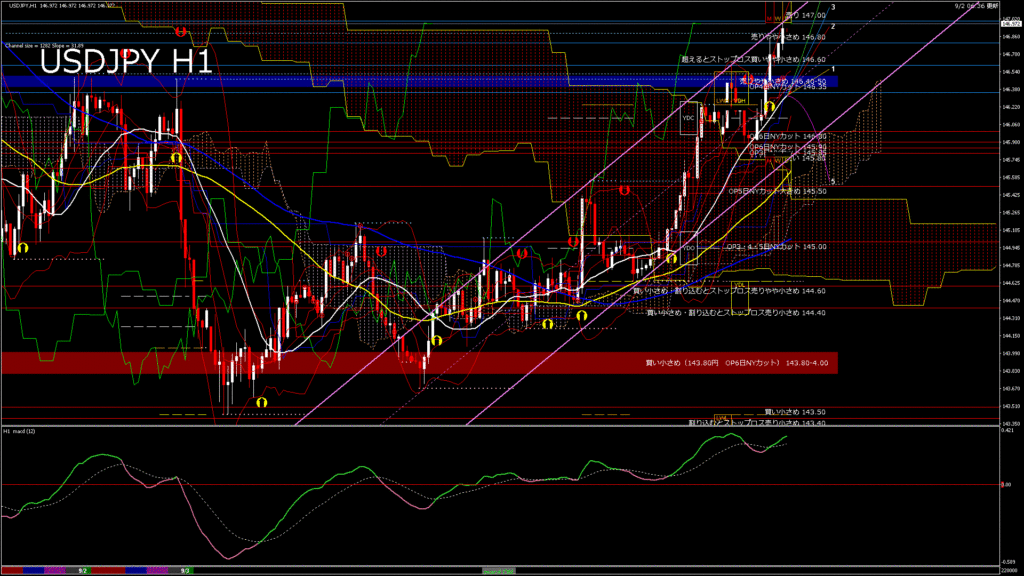Click the yellow up-arrow signal at the lowest candle
This screenshot has width=1024, height=576.
point(262,402)
